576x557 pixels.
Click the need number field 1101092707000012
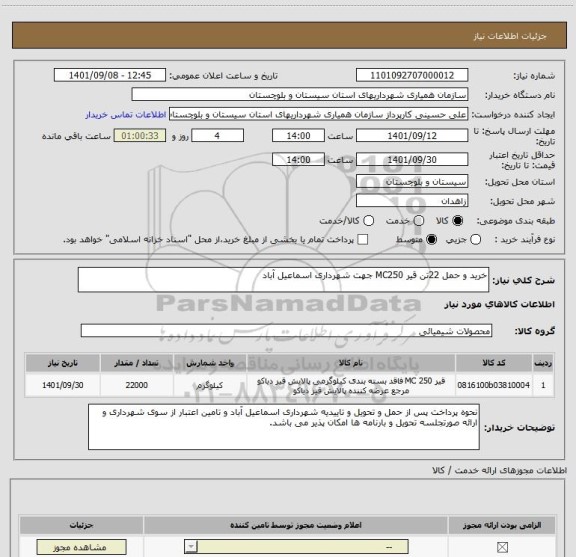[x=412, y=75]
